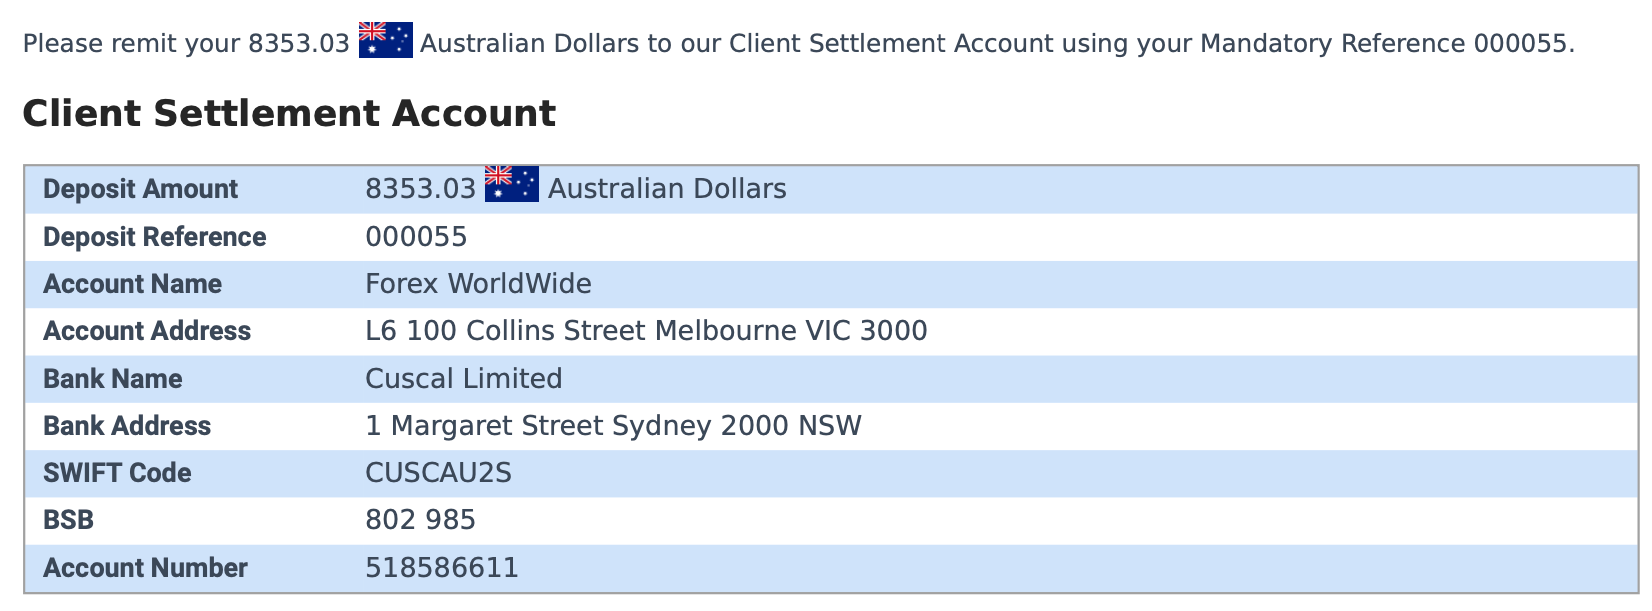Click the Bank Address row label
Screen dimensions: 1652x611
(x=127, y=426)
